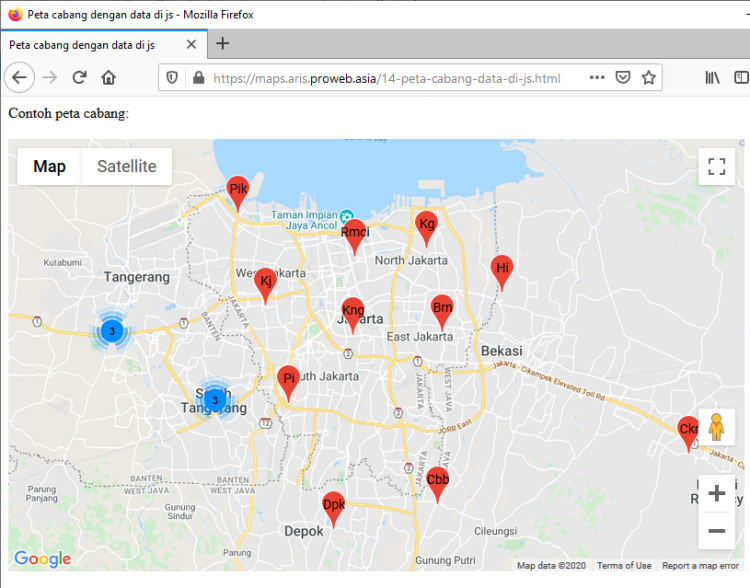Click the Depok city label
The height and width of the screenshot is (588, 750).
pos(304,532)
